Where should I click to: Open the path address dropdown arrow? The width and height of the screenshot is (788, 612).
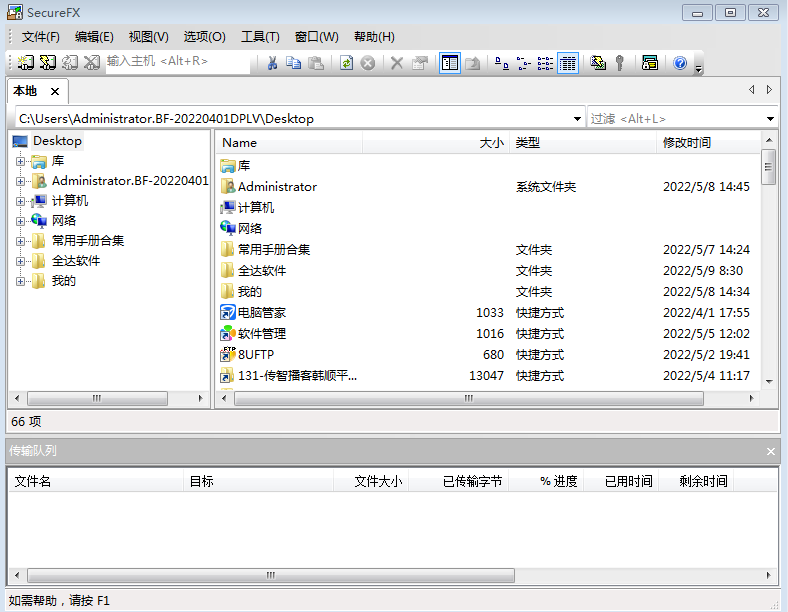[577, 119]
